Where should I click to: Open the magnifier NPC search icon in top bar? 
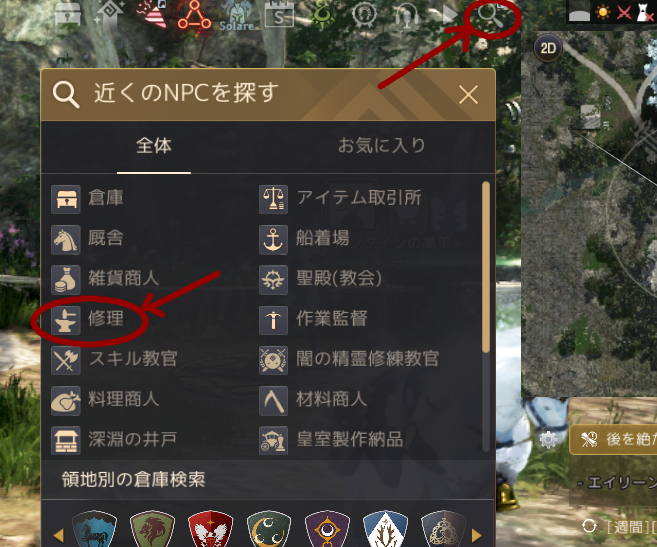[x=491, y=16]
